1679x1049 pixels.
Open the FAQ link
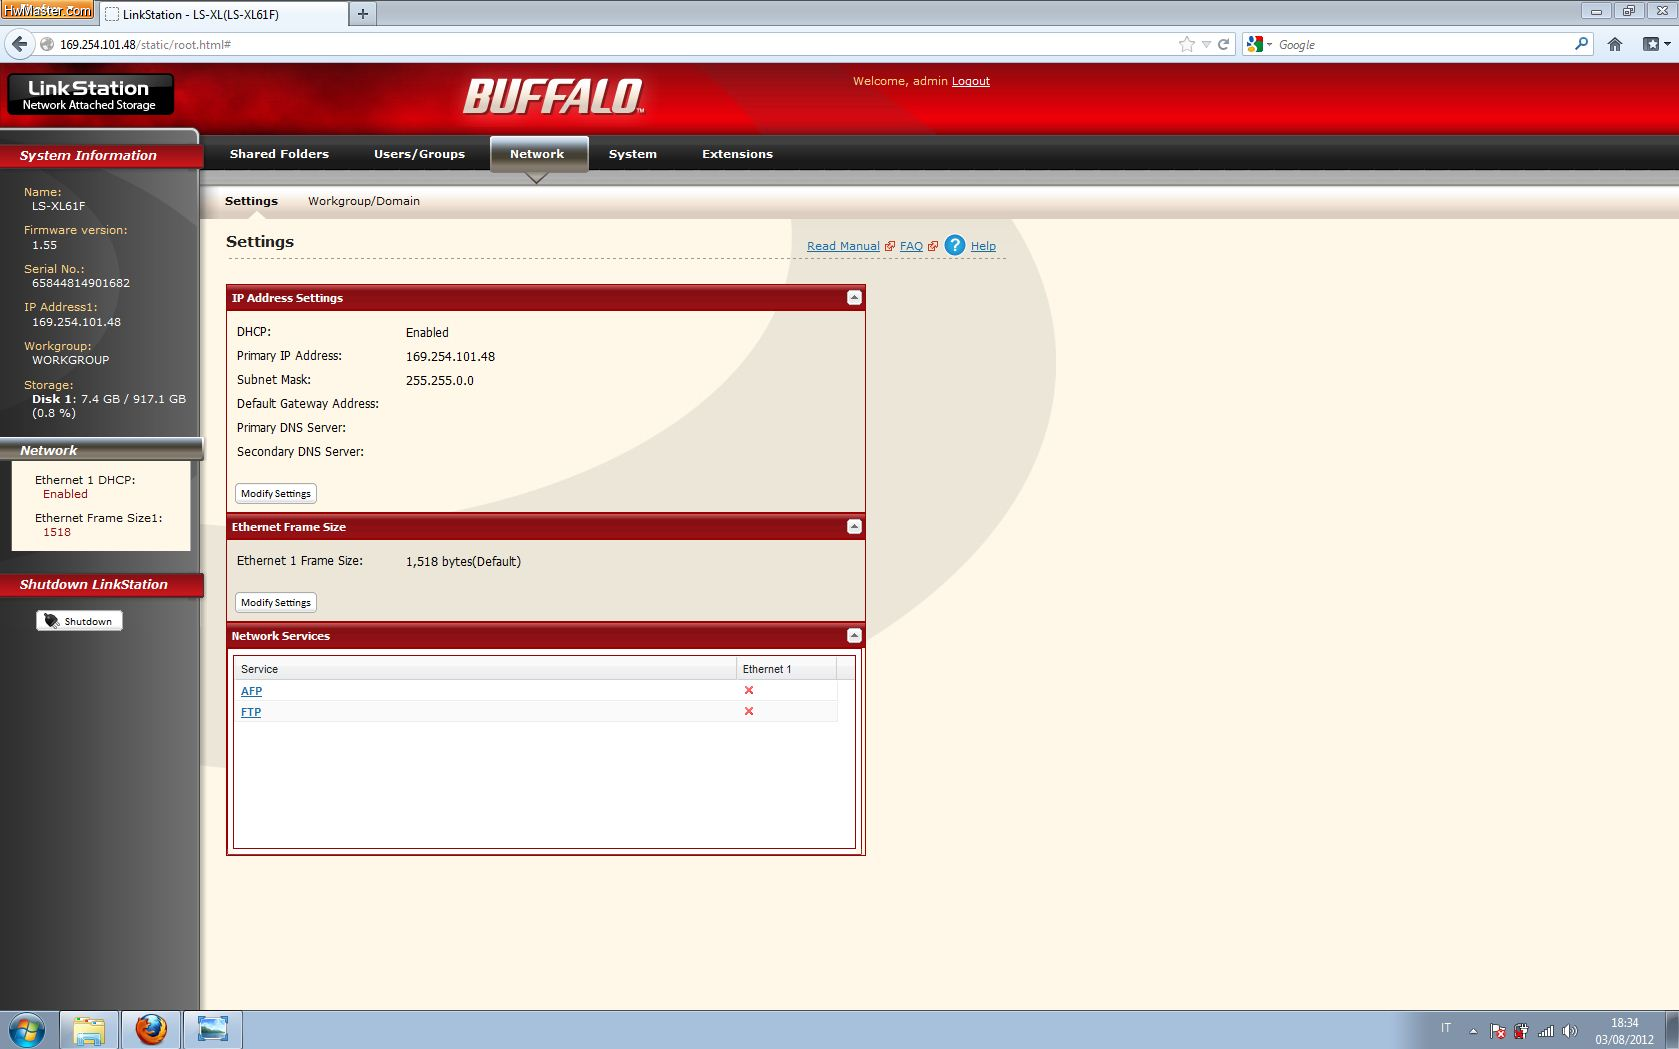(x=911, y=246)
